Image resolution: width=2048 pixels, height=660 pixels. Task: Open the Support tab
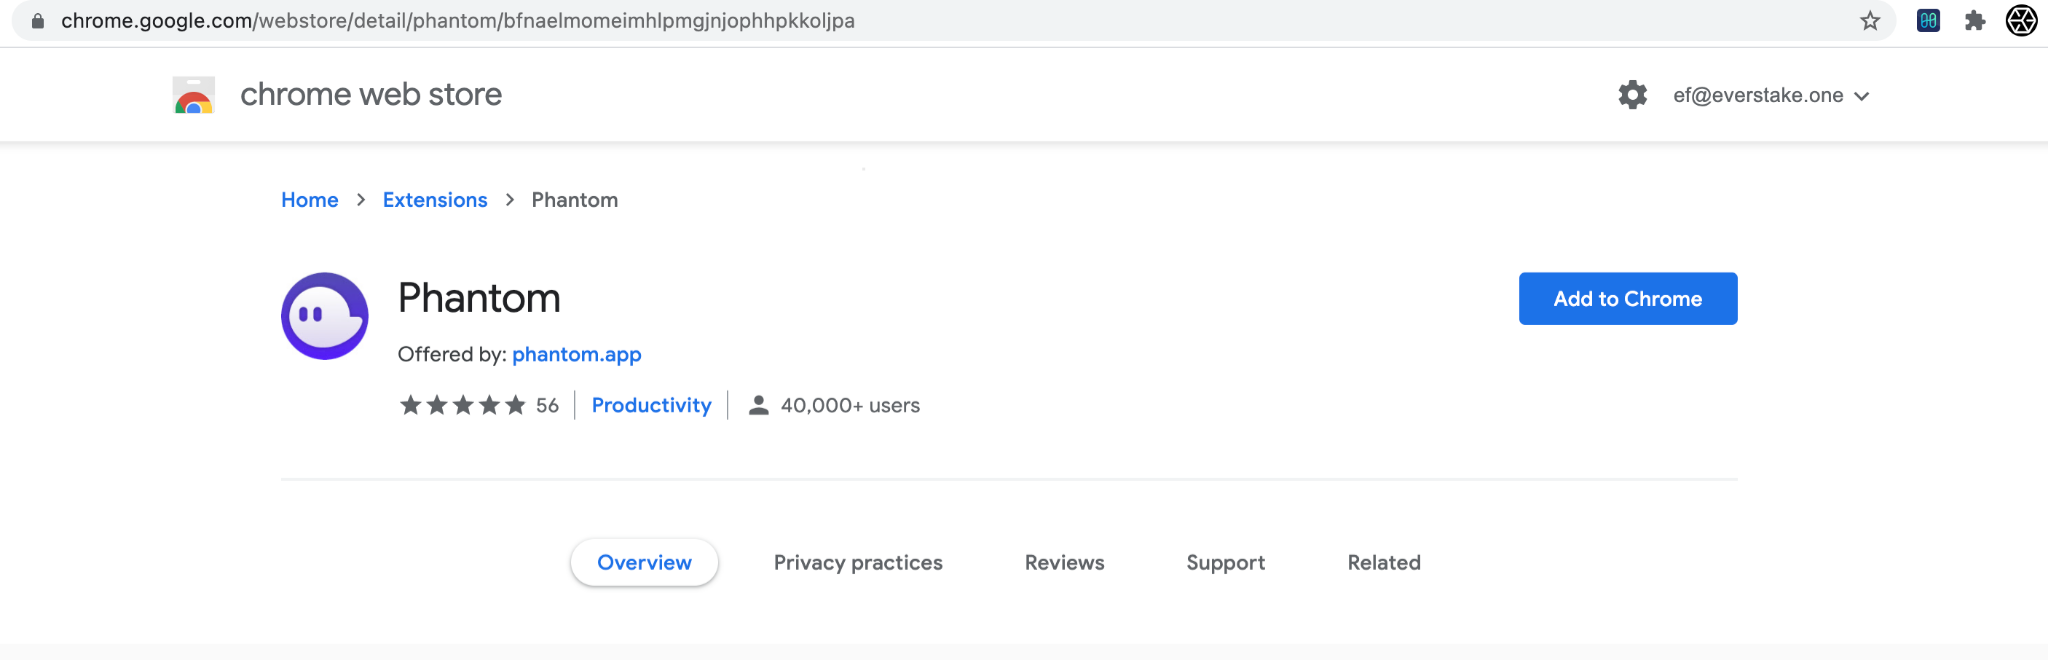[1226, 563]
